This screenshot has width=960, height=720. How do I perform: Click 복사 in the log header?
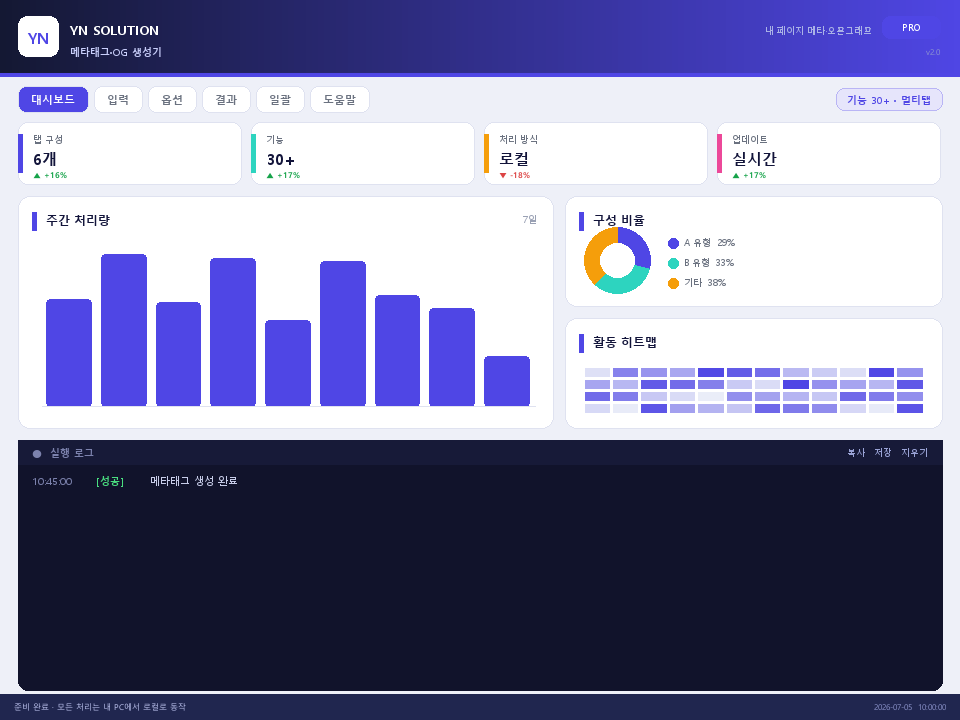pos(856,452)
